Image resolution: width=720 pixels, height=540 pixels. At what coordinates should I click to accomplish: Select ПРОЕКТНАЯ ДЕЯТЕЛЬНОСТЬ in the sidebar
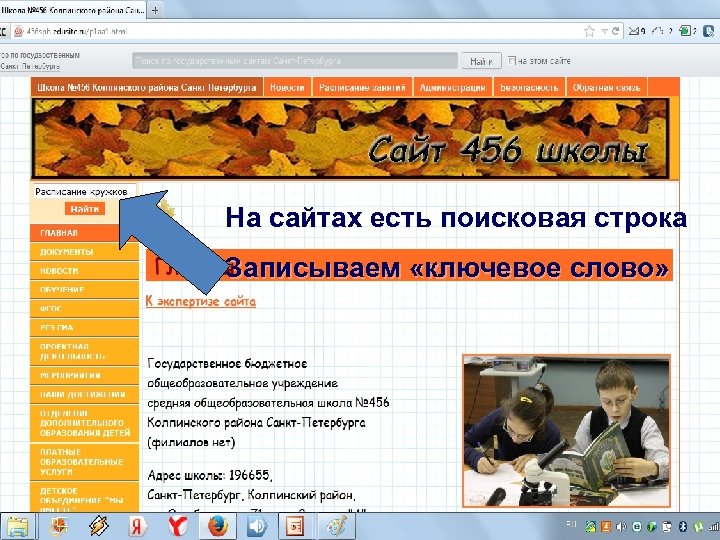pyautogui.click(x=84, y=351)
